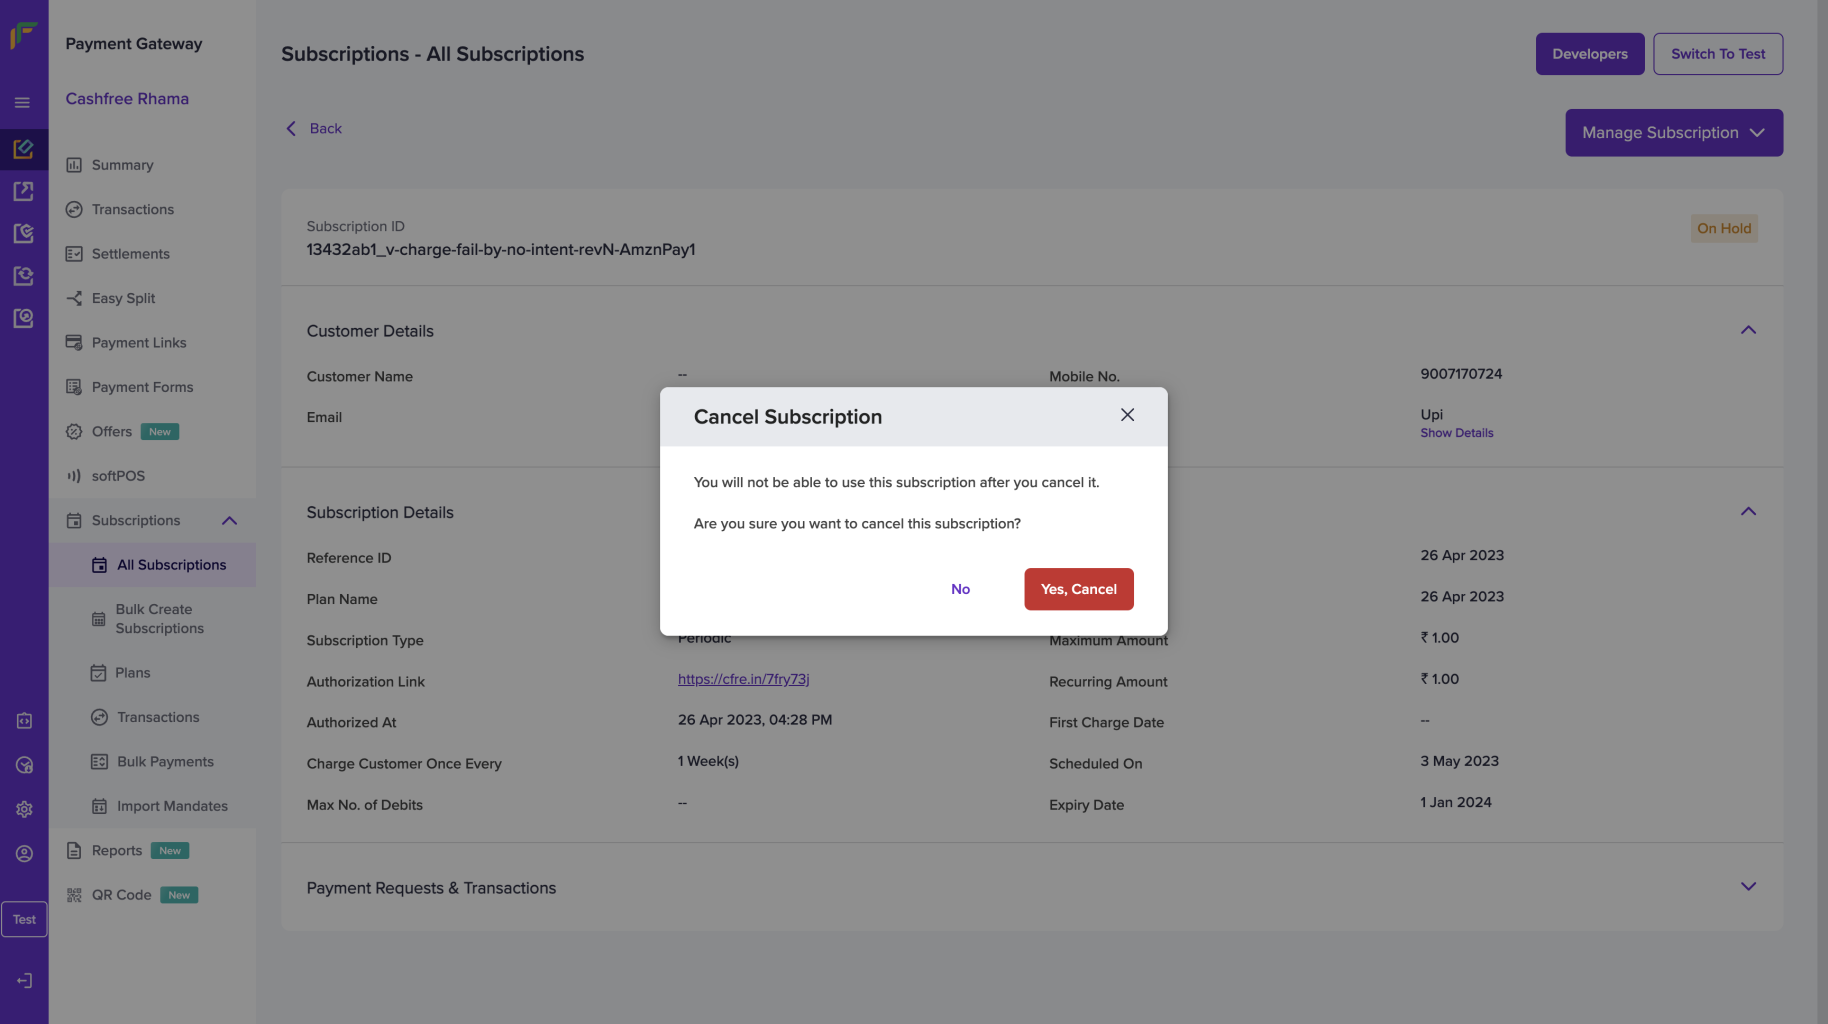Open the authorization link https://cfre.in/7fry73j
The width and height of the screenshot is (1828, 1024).
(742, 678)
